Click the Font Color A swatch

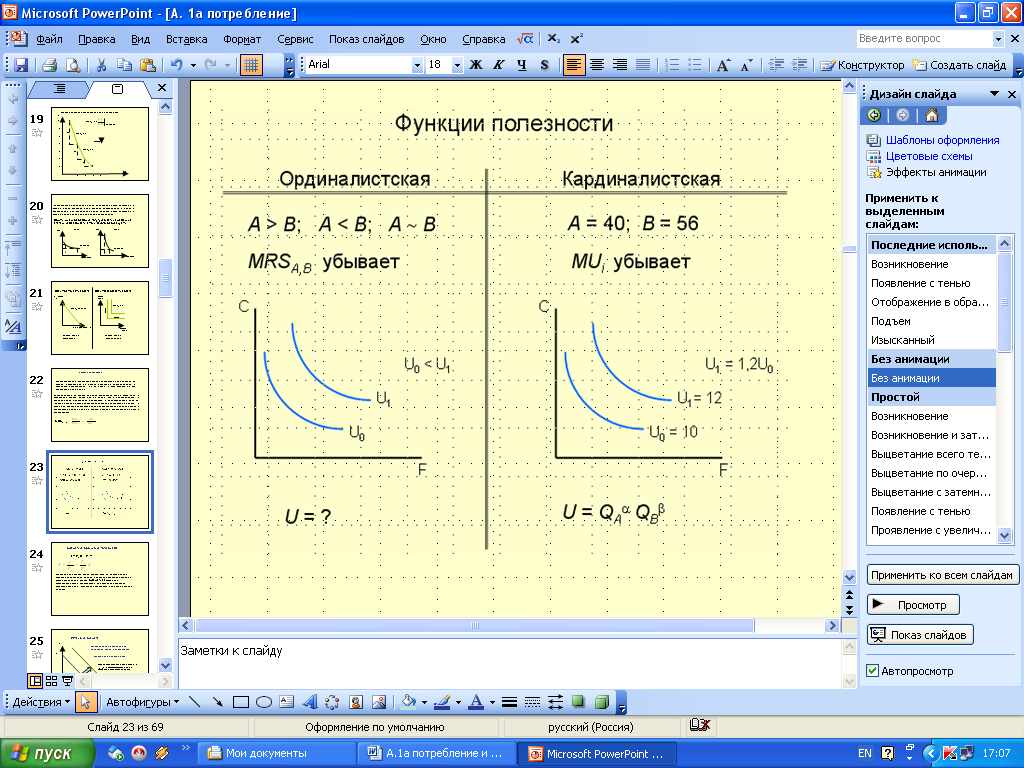click(476, 702)
